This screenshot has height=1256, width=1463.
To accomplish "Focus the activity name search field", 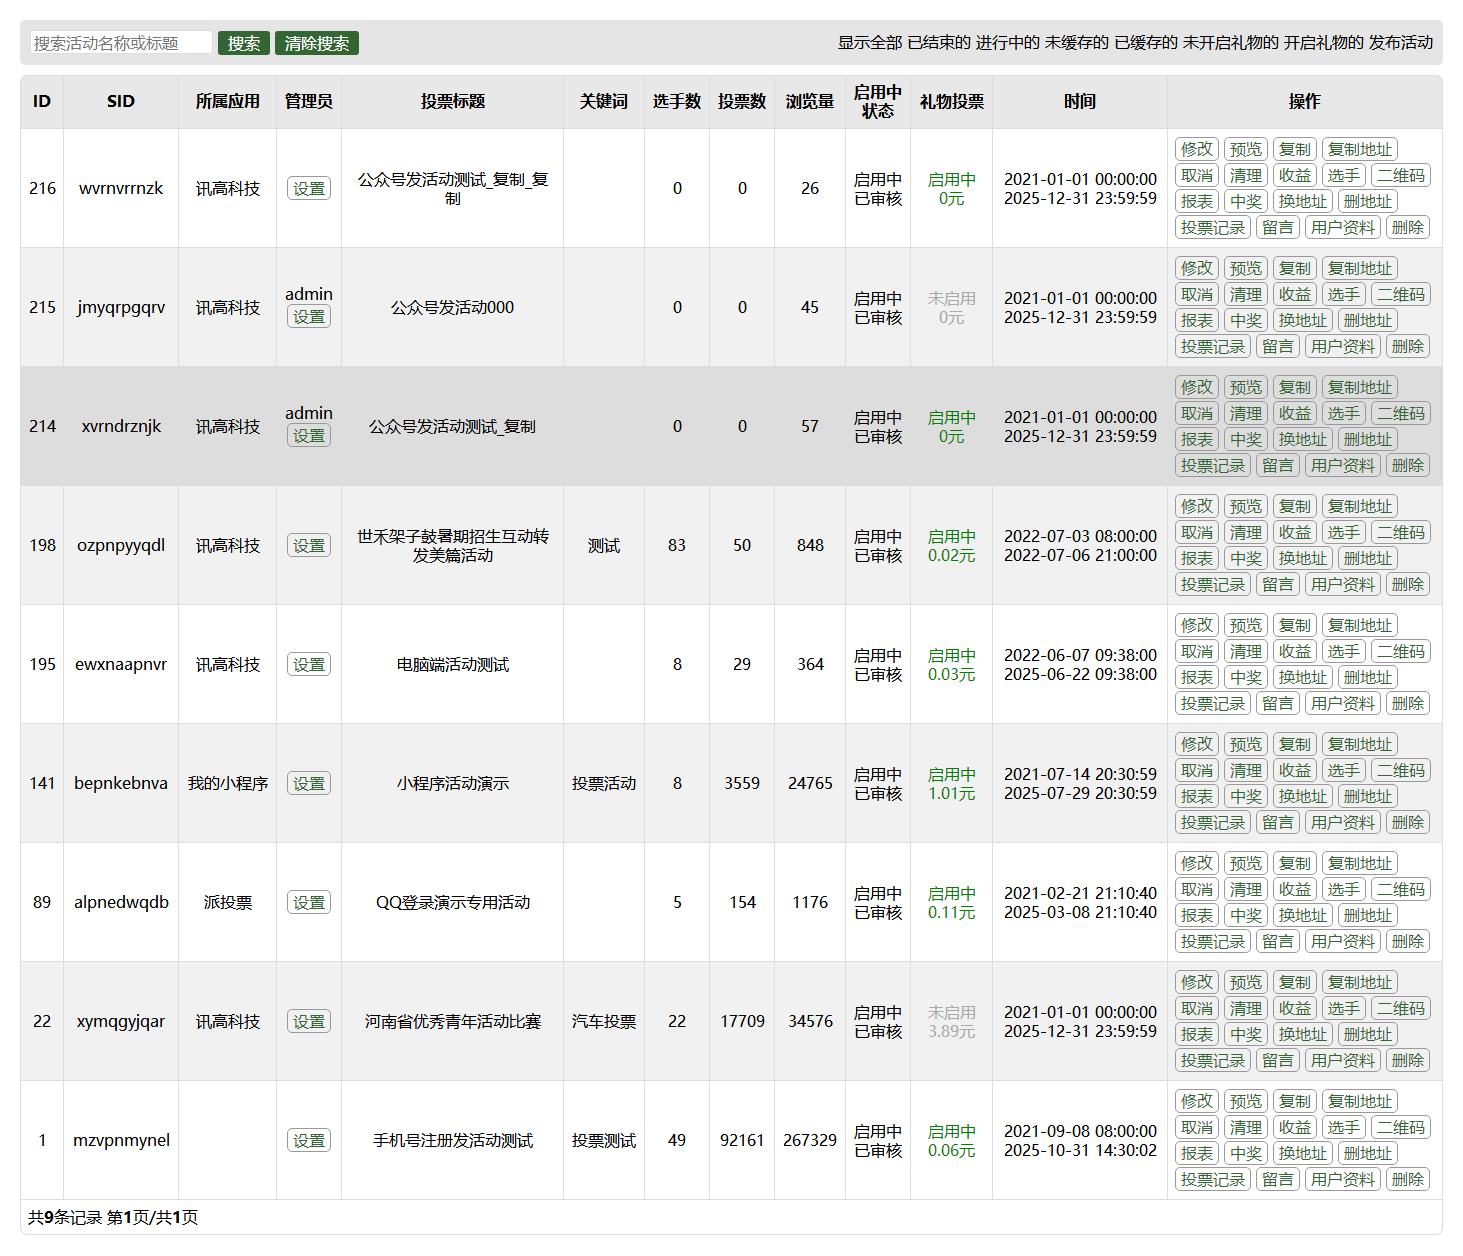I will 121,43.
